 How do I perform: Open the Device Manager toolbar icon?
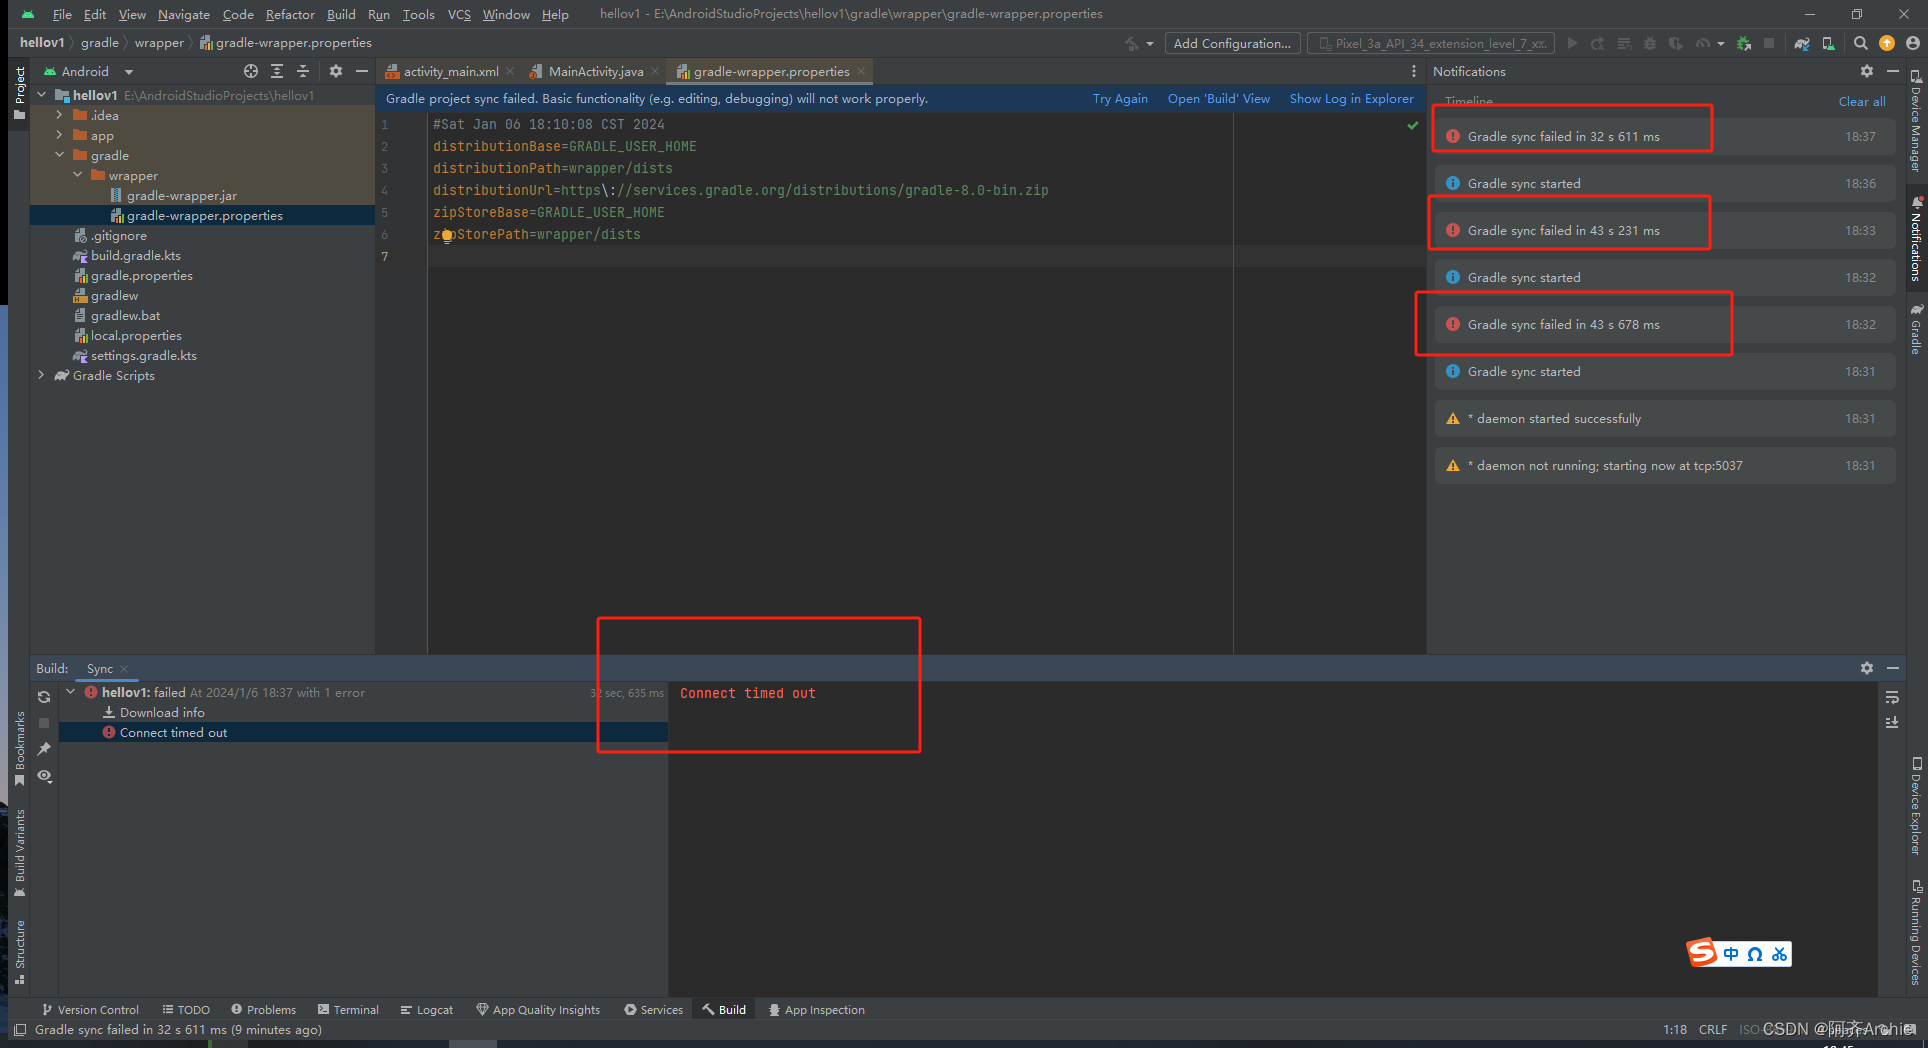click(x=1828, y=43)
